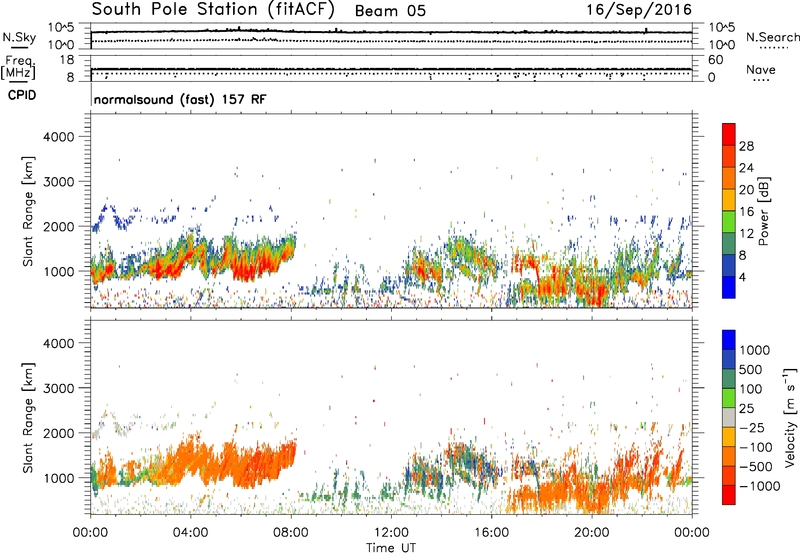The height and width of the screenshot is (554, 800).
Task: Click the blue bottom of power colorbar
Action: coord(729,288)
